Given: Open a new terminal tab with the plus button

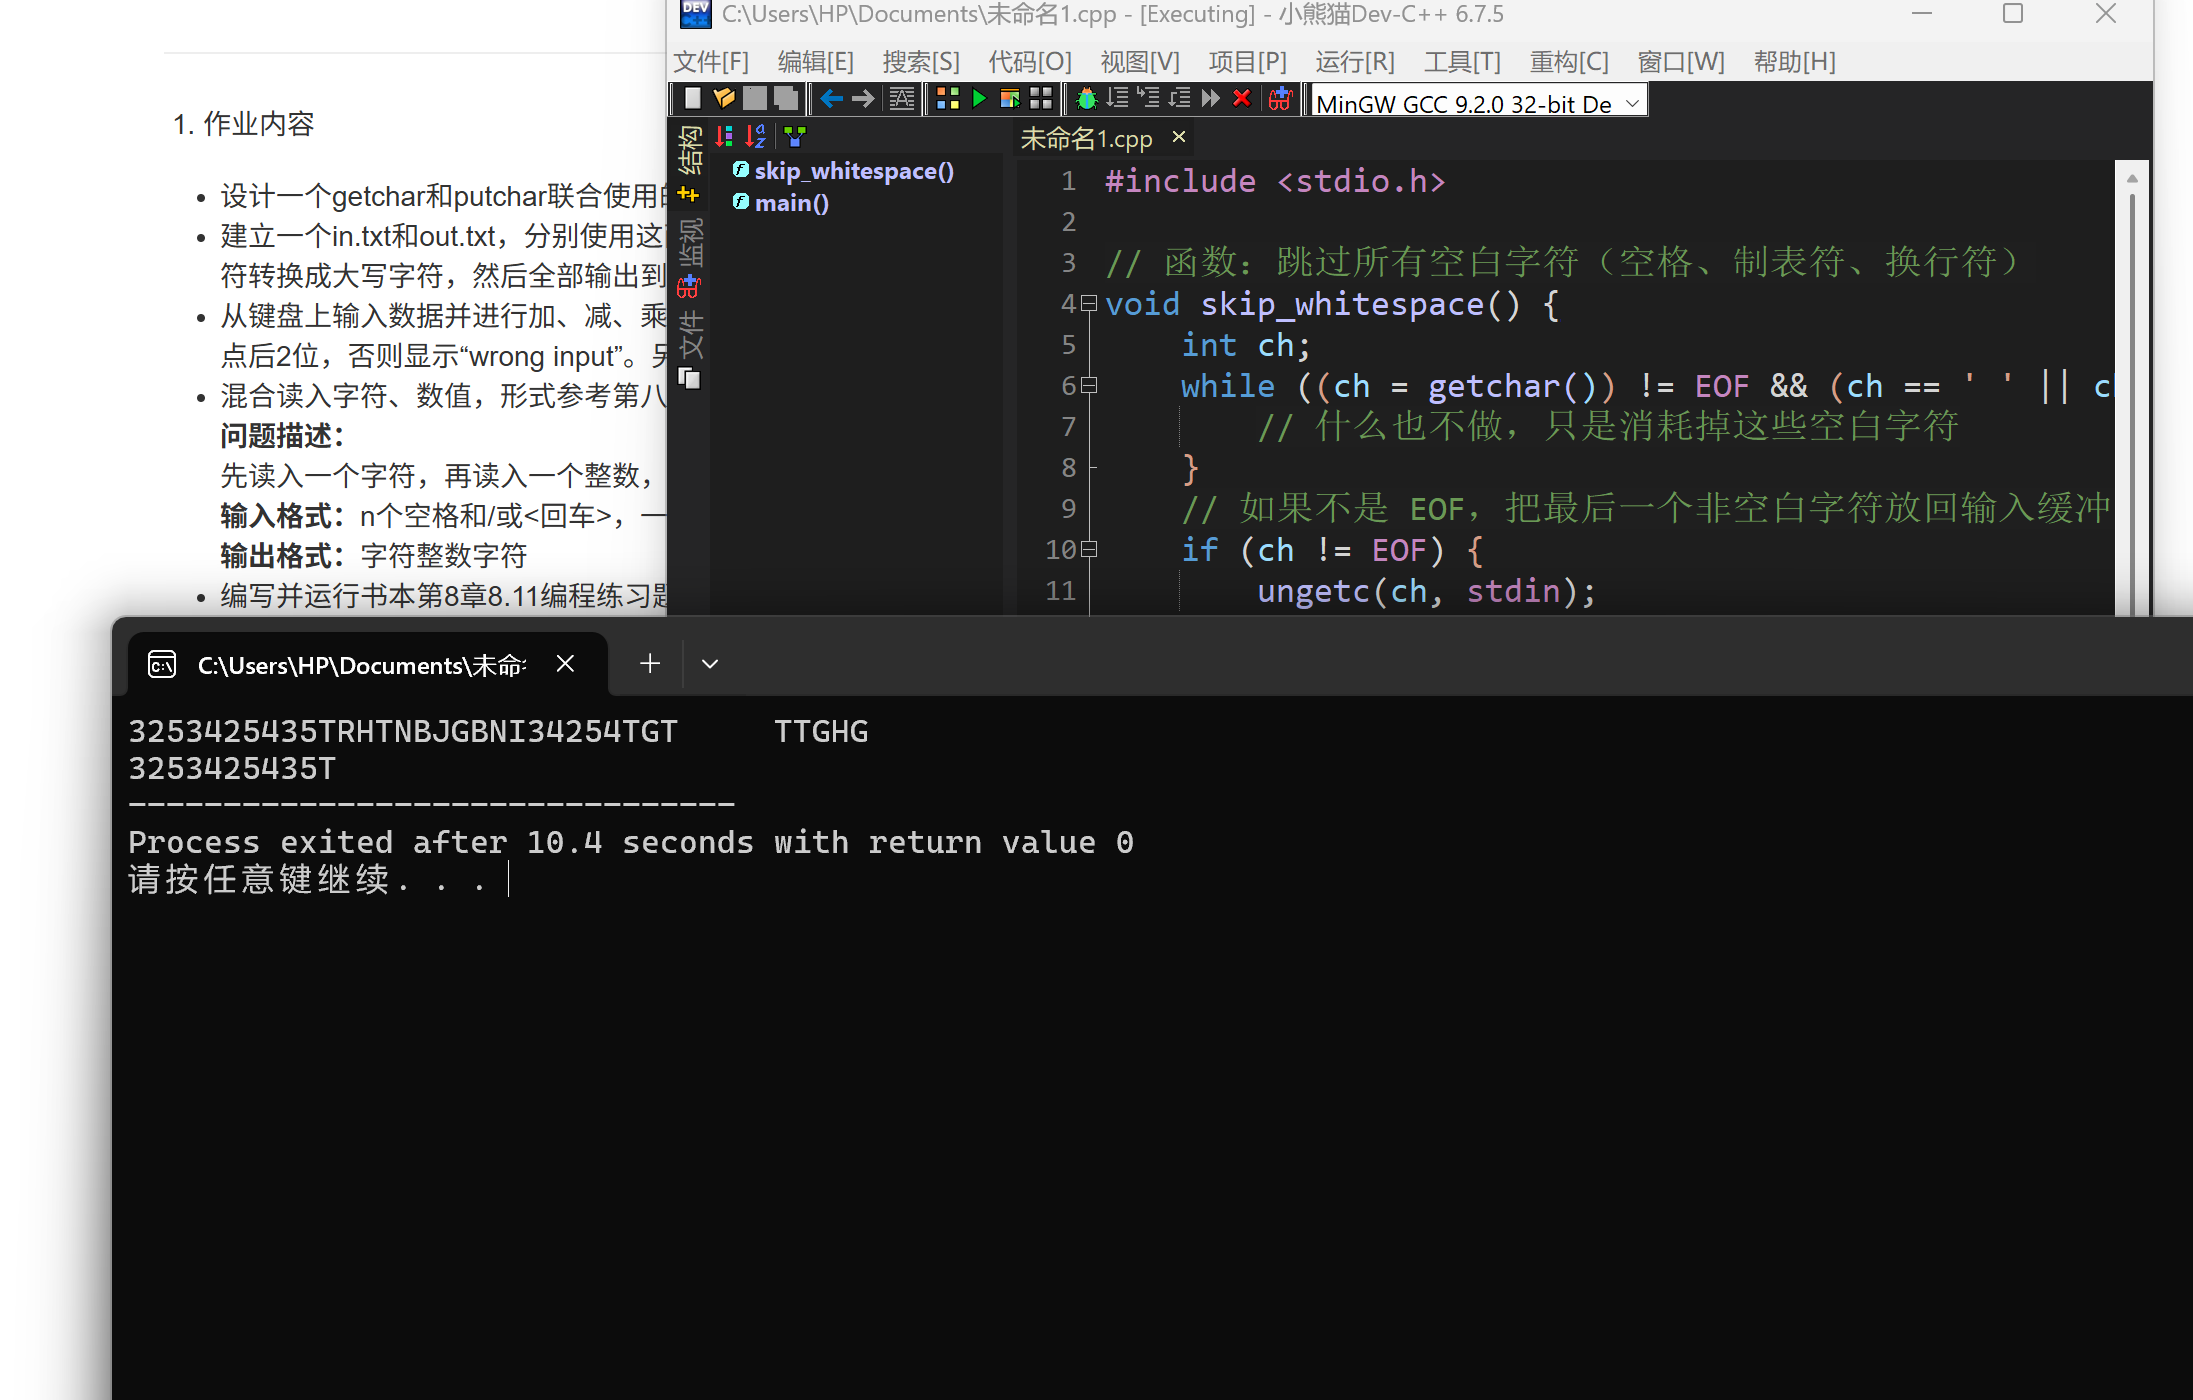Looking at the screenshot, I should click(649, 663).
